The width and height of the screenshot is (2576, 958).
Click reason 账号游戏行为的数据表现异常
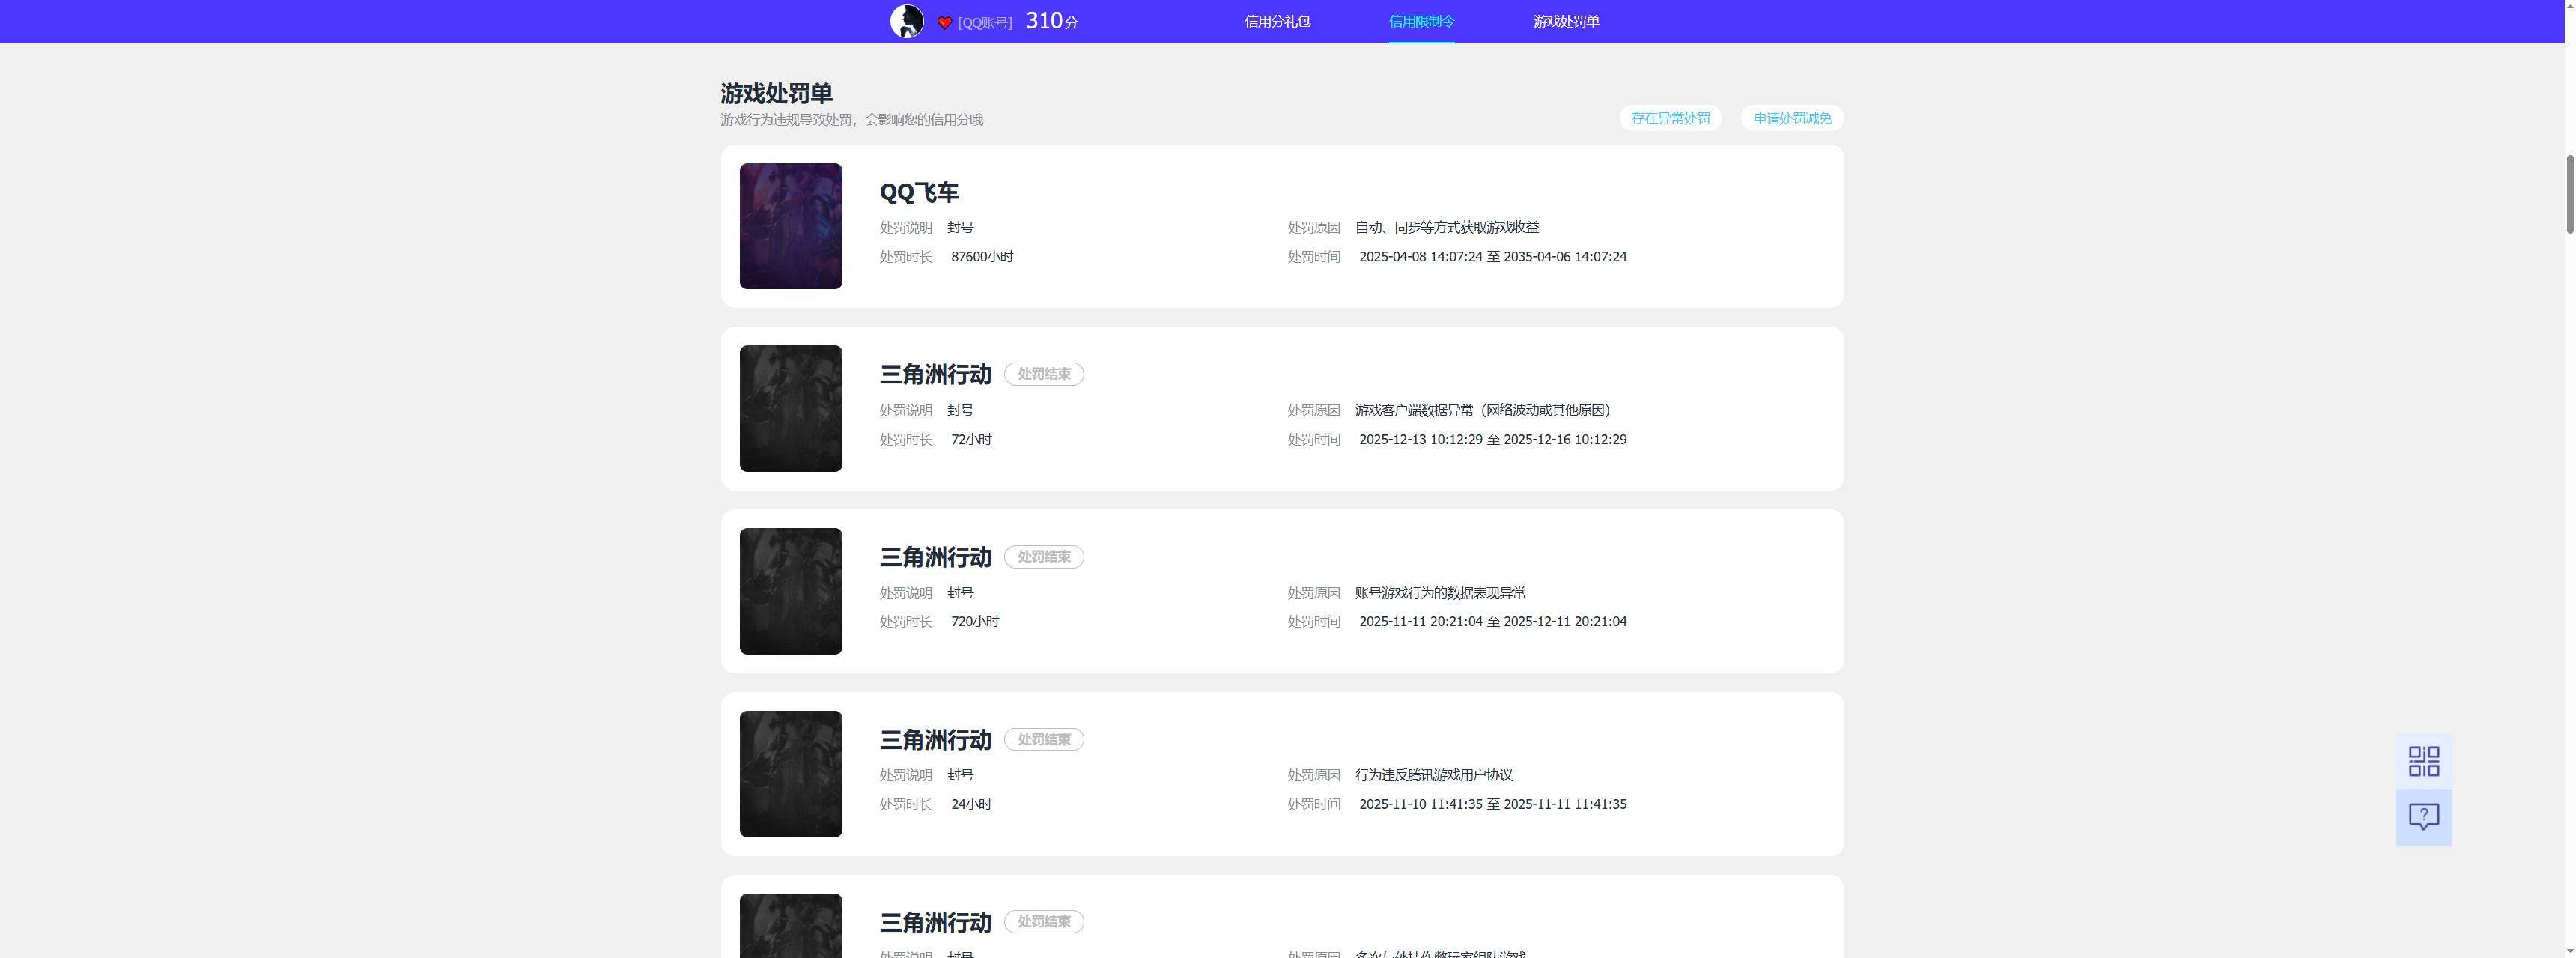(x=1440, y=593)
